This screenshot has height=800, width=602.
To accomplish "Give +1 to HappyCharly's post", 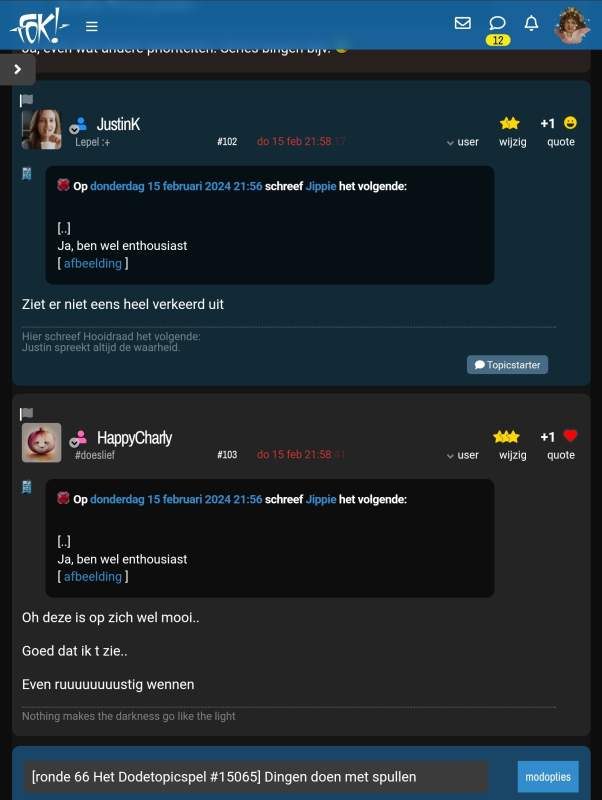I will click(547, 437).
